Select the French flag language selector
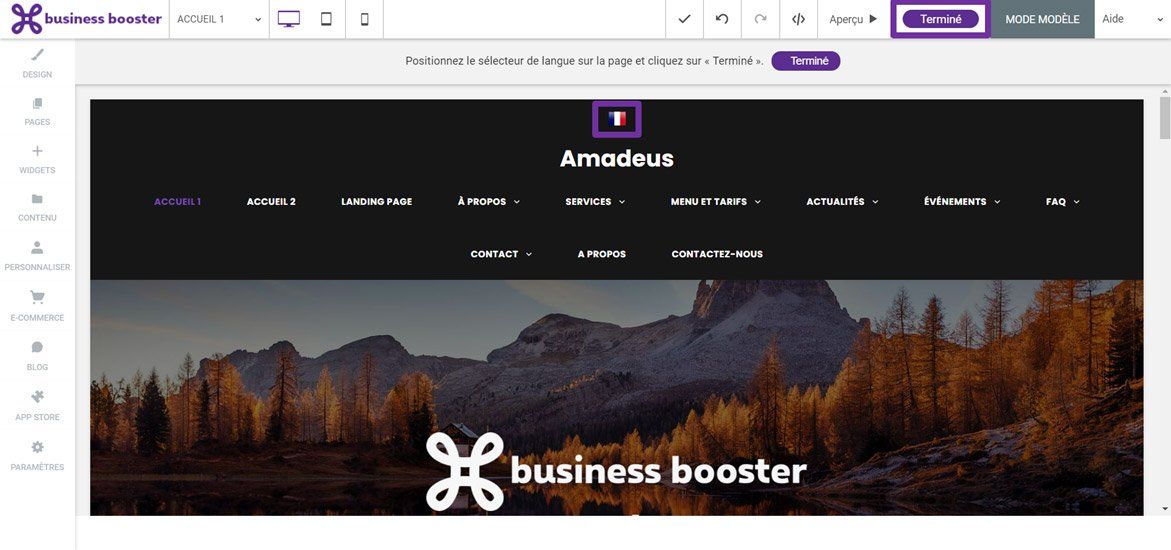Image resolution: width=1171 pixels, height=550 pixels. pos(617,119)
